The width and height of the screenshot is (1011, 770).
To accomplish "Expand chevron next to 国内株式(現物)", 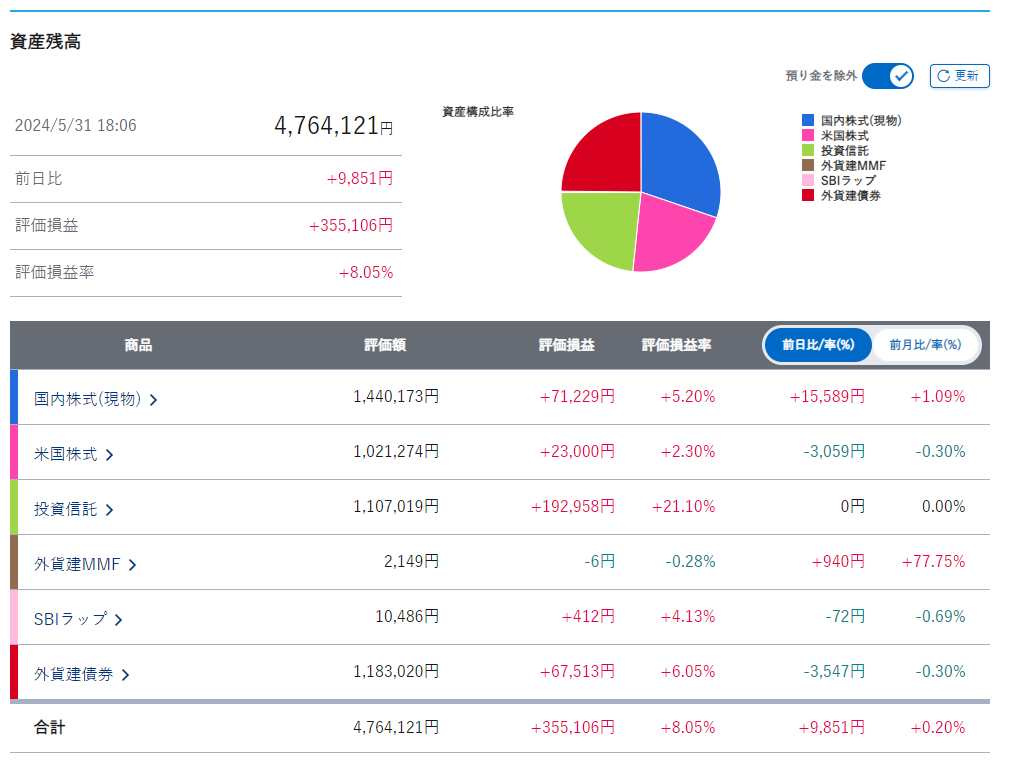I will [x=153, y=400].
